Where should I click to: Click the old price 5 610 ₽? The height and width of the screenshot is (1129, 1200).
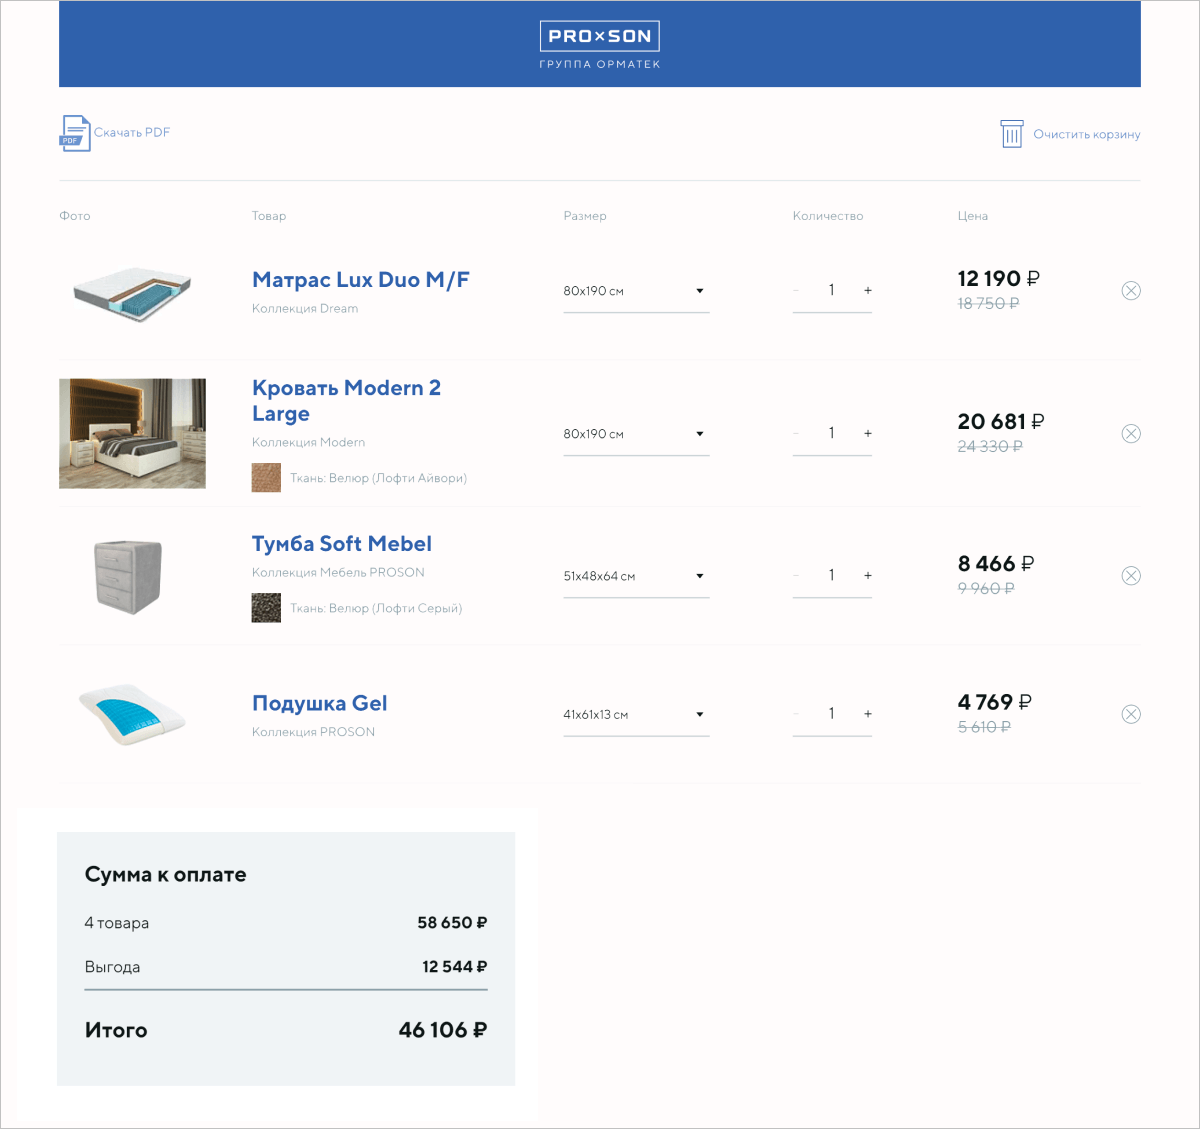point(984,727)
